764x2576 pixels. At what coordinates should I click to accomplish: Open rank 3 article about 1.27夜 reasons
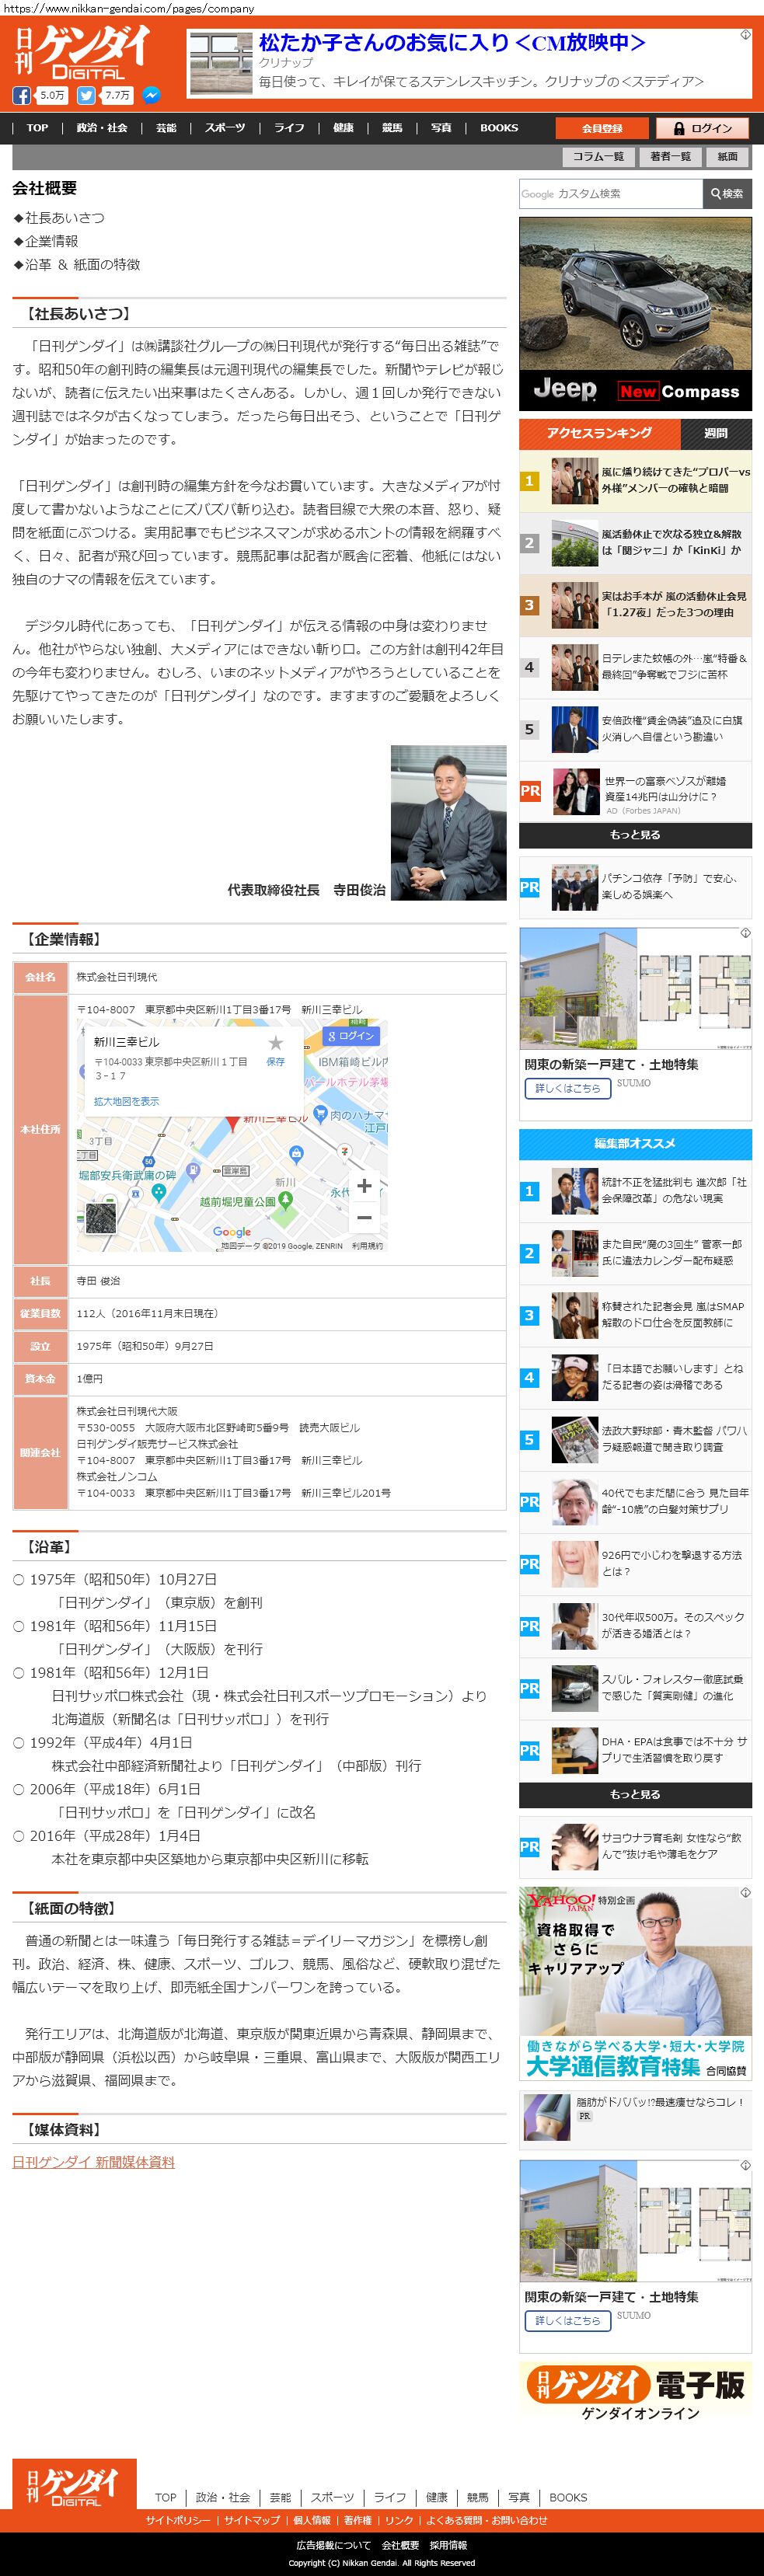pyautogui.click(x=635, y=605)
